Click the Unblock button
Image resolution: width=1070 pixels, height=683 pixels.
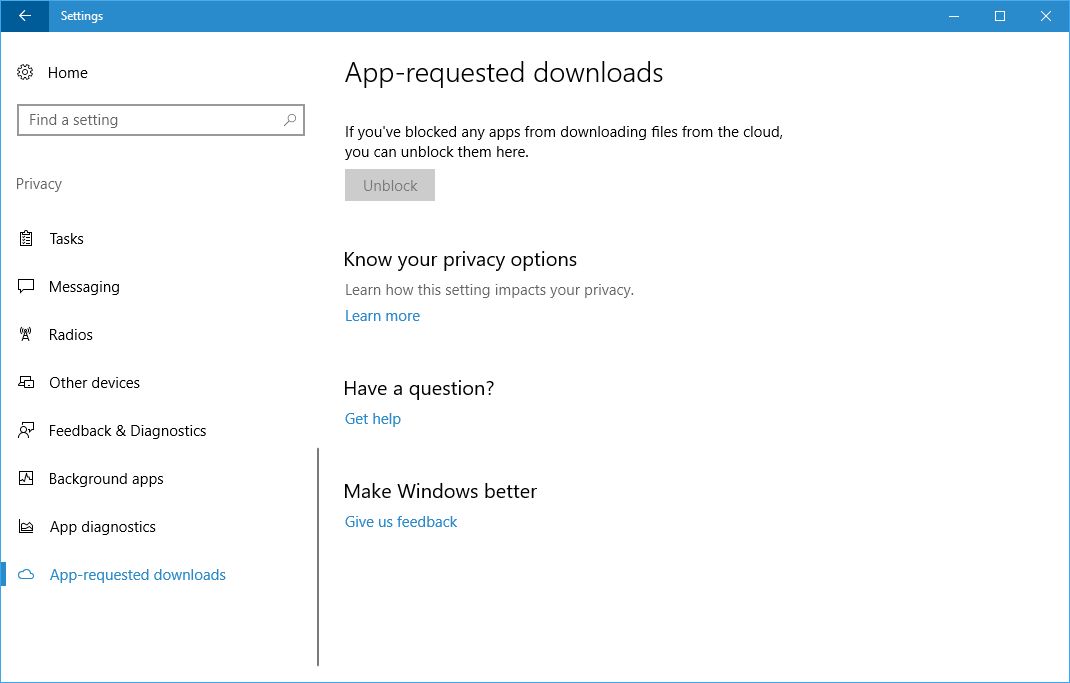pos(390,185)
